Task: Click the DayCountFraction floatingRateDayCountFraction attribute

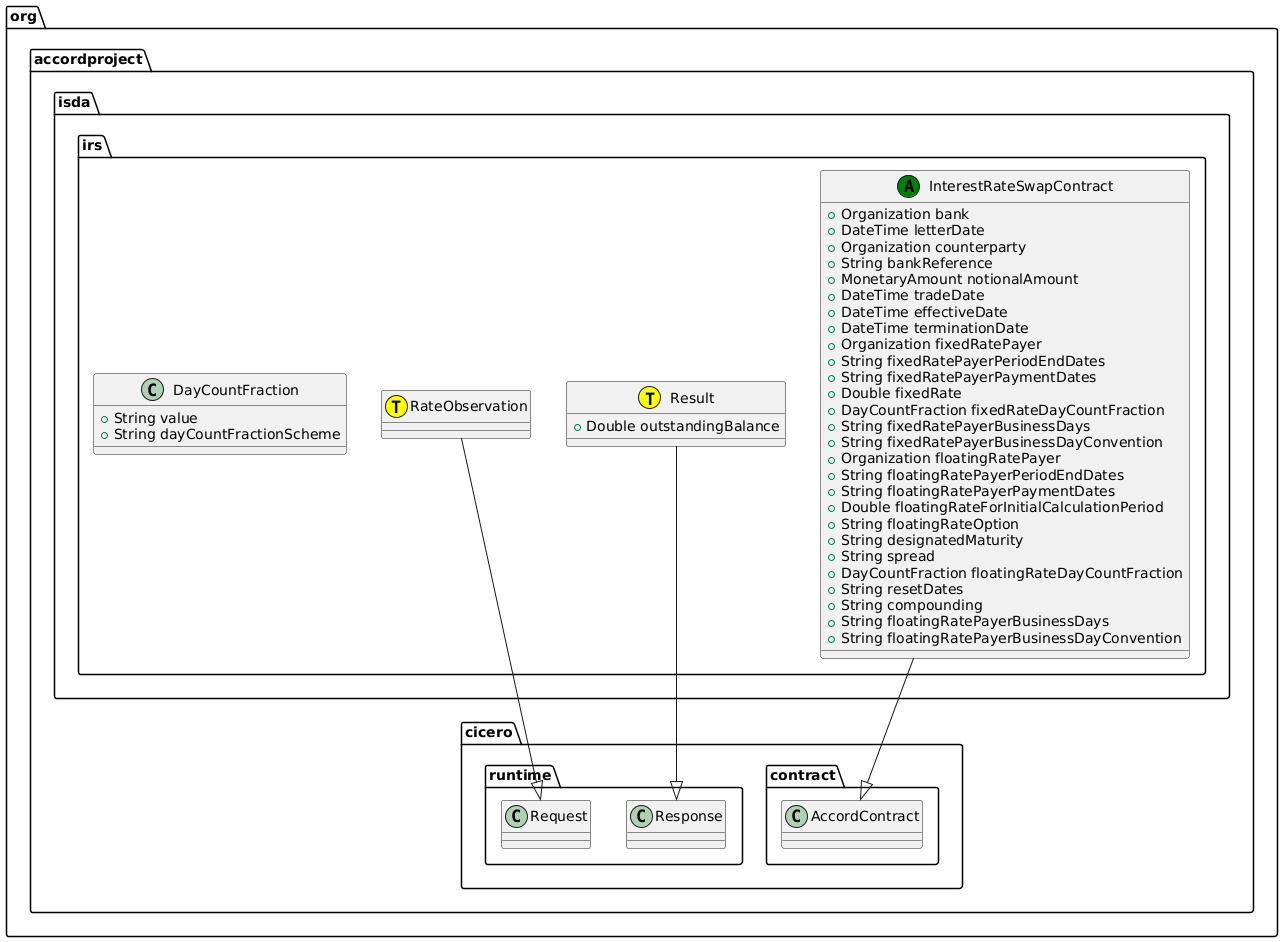Action: tap(1011, 573)
